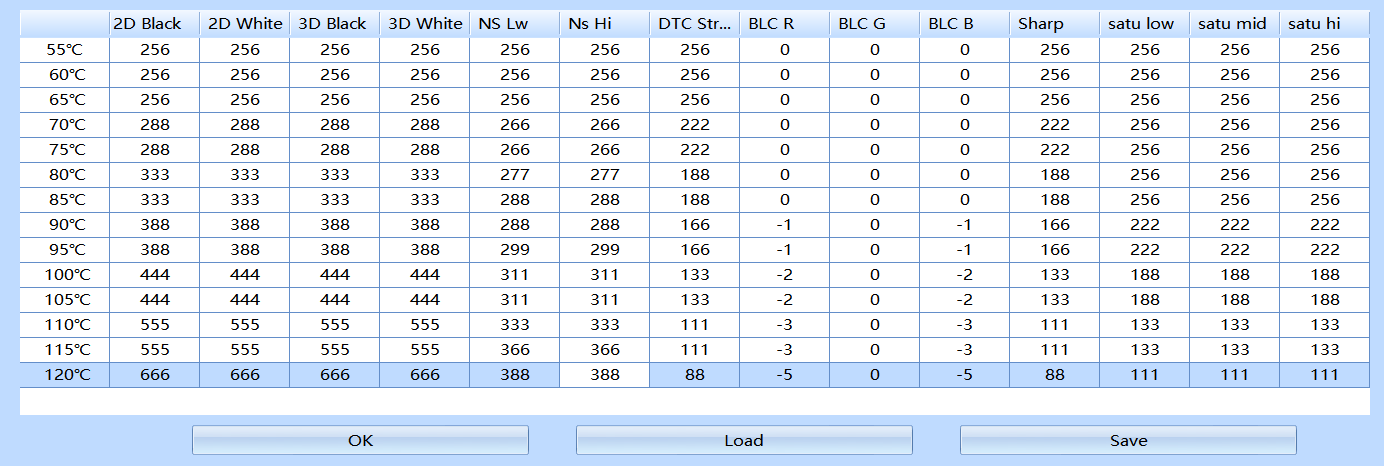The height and width of the screenshot is (466, 1384).
Task: Click the BLC G column header
Action: coord(875,24)
